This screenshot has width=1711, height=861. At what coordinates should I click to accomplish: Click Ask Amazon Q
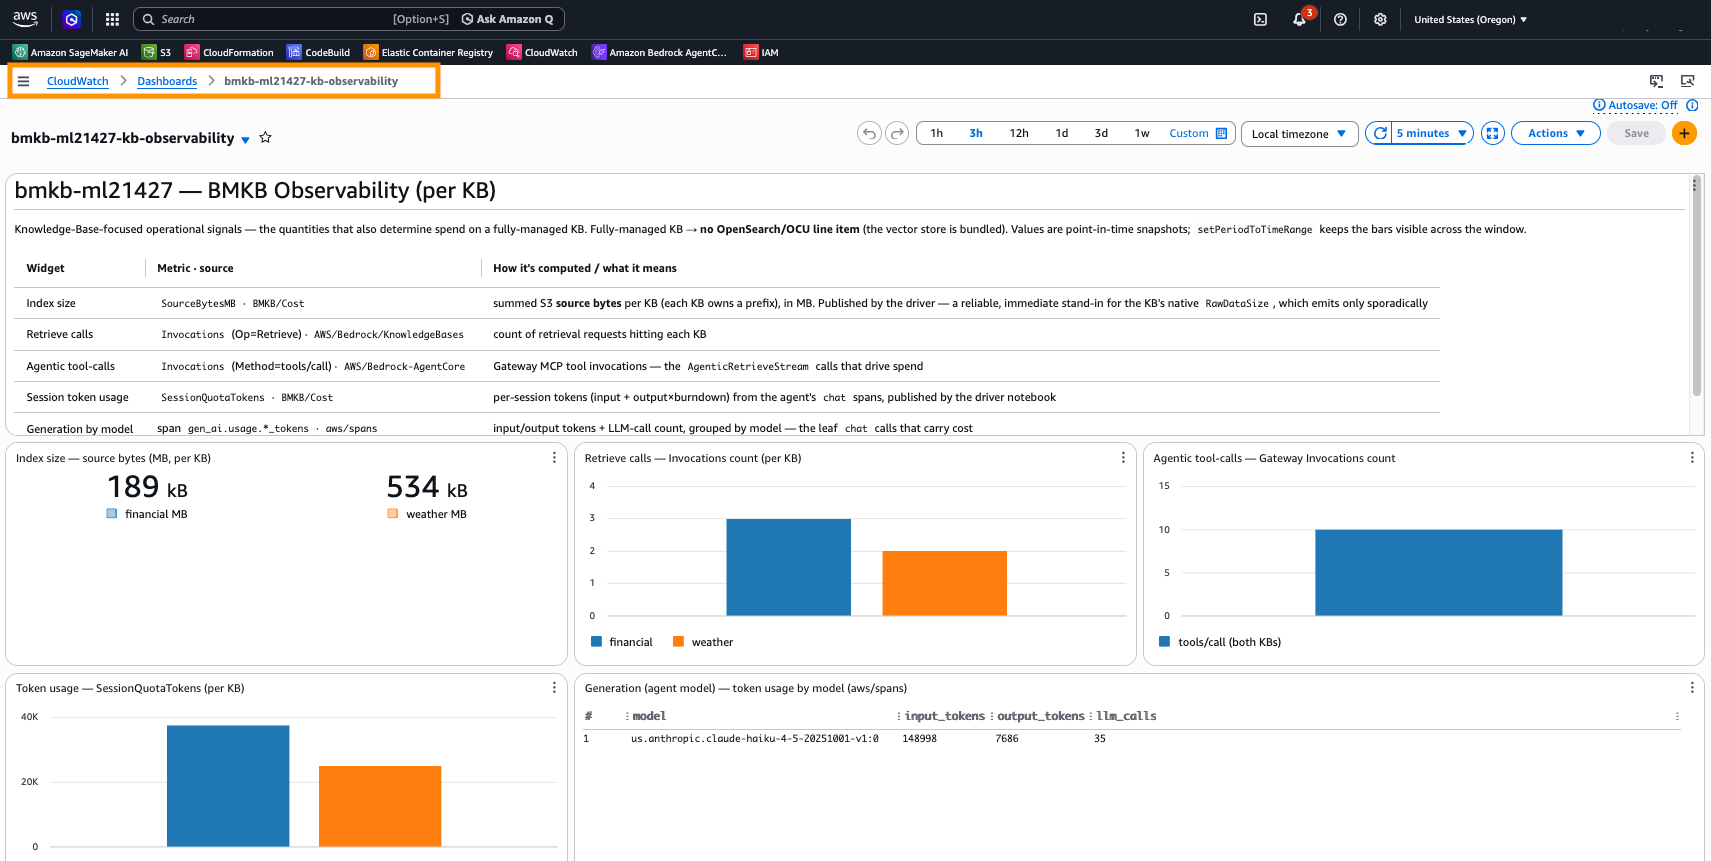pyautogui.click(x=508, y=19)
